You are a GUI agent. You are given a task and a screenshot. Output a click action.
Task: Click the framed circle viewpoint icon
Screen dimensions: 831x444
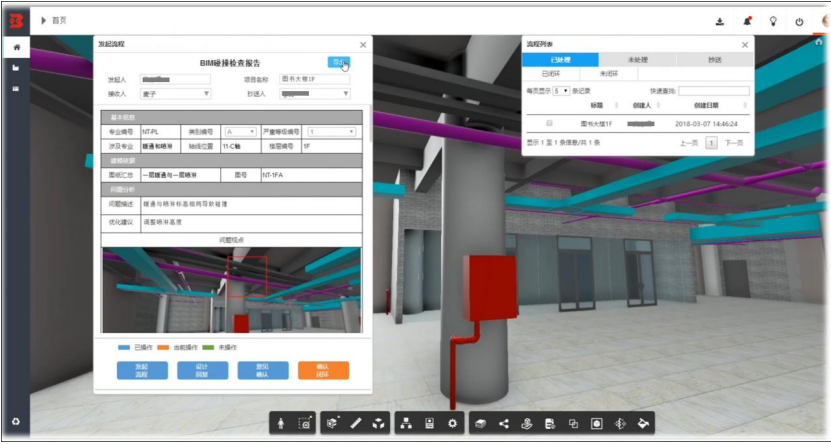click(596, 423)
